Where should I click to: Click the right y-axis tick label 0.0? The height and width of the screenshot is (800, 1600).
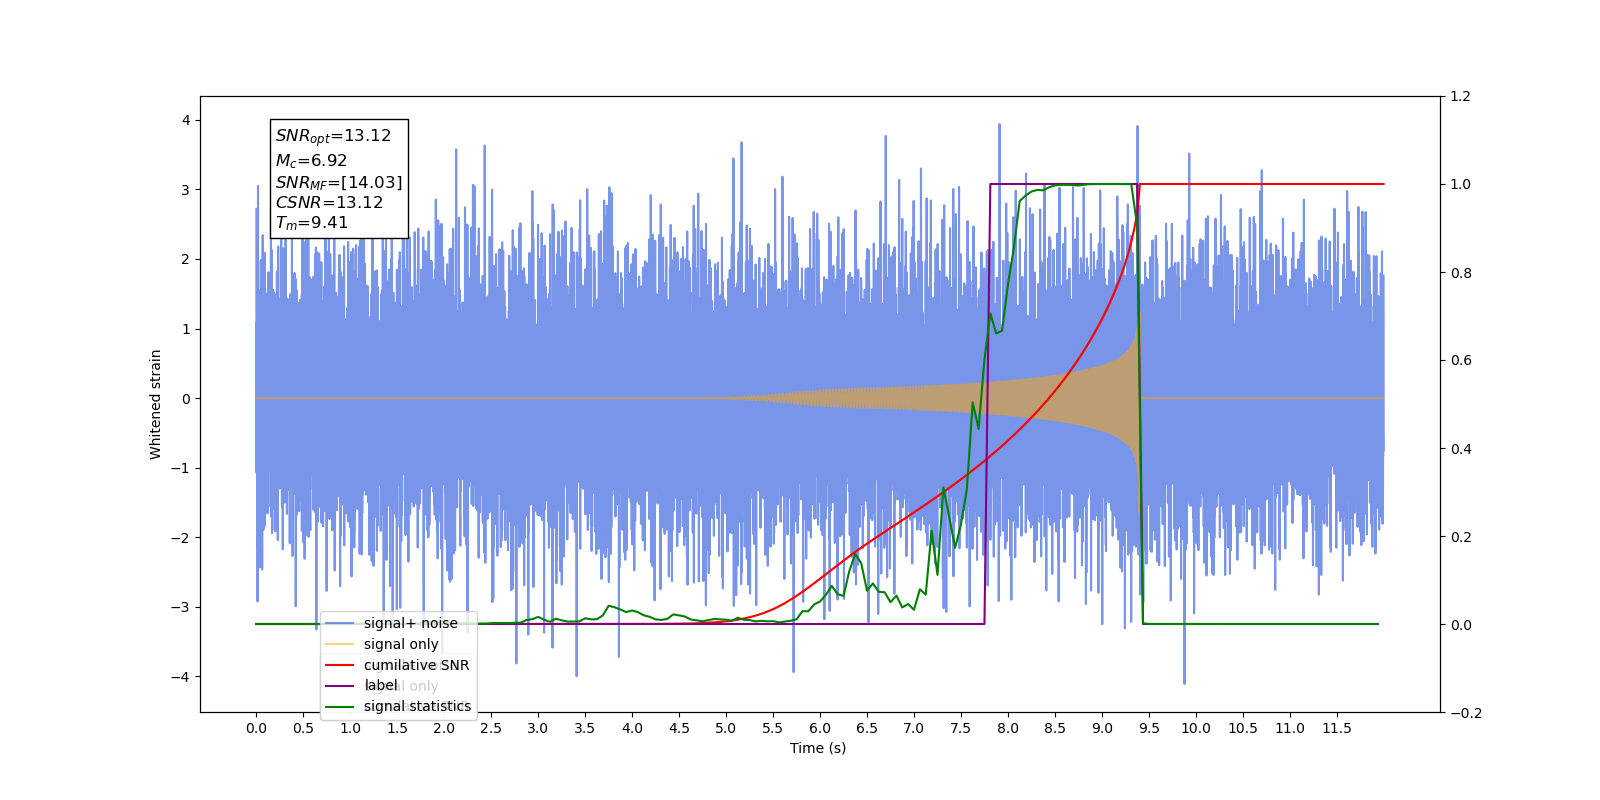click(x=1461, y=625)
